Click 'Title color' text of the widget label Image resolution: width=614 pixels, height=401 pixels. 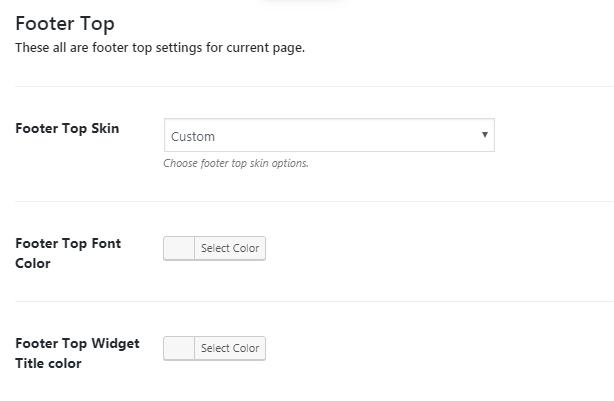point(48,363)
